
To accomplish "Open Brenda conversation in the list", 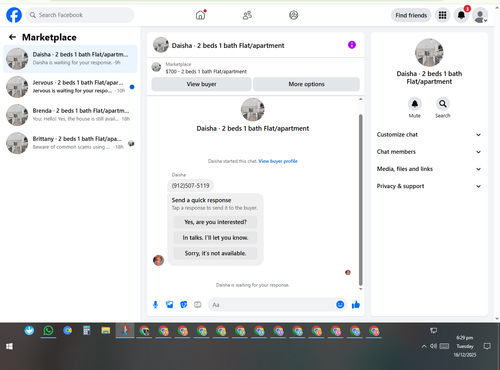I will [x=70, y=115].
